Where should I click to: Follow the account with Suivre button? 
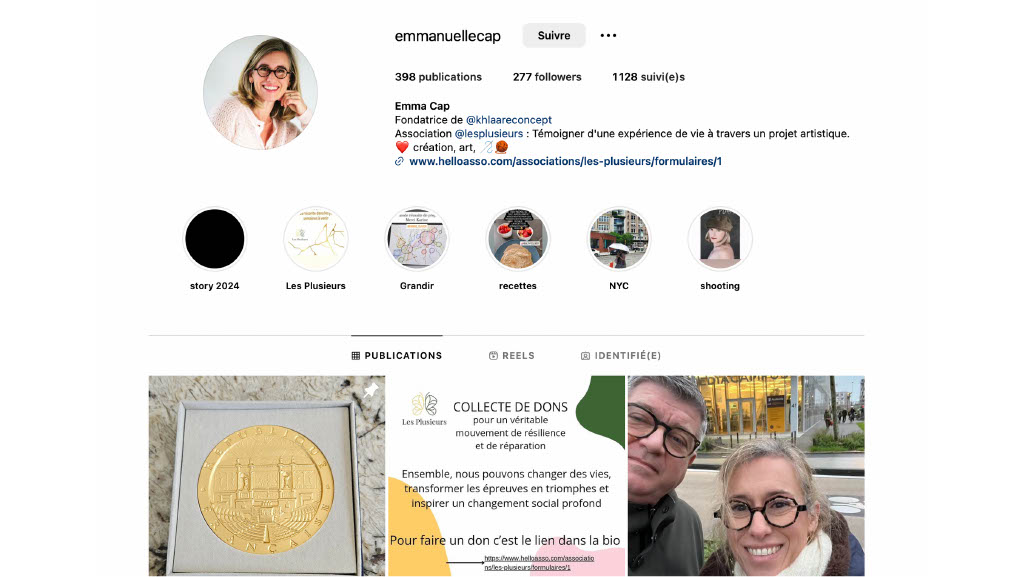click(x=554, y=35)
